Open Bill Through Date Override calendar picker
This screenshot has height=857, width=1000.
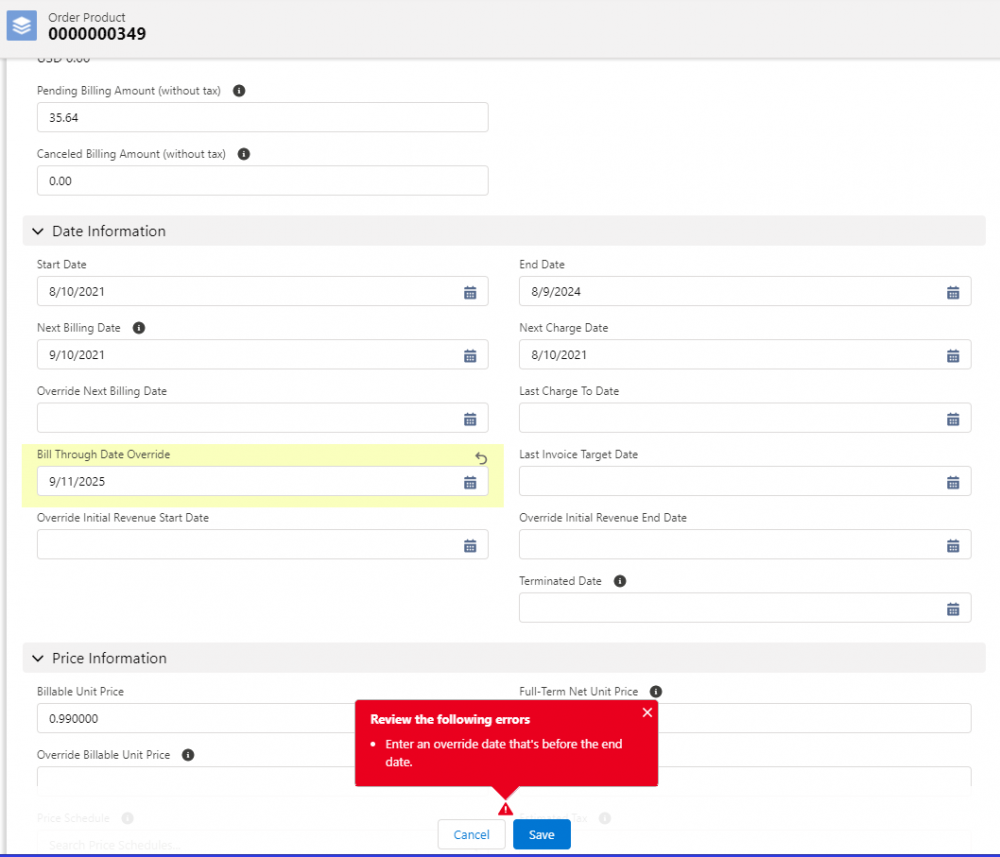tap(470, 482)
